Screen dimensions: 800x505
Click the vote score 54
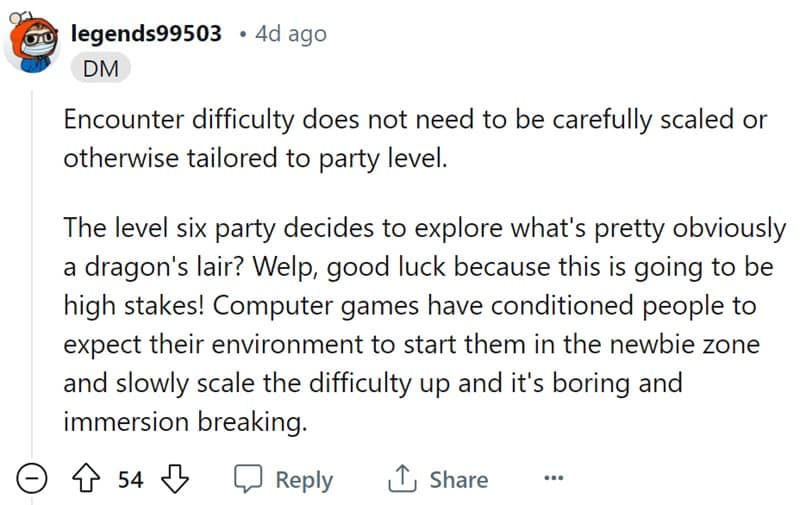[131, 479]
